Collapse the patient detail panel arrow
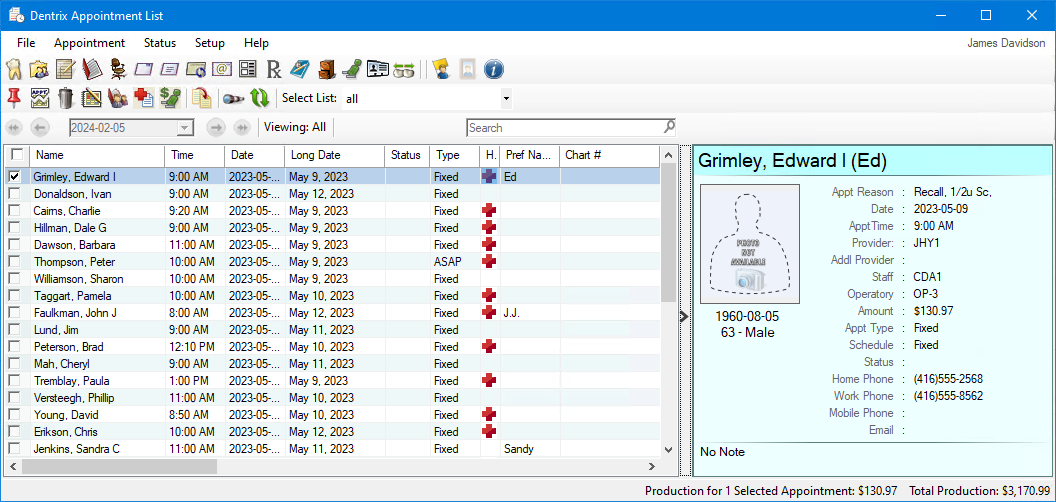This screenshot has width=1056, height=502. (683, 316)
